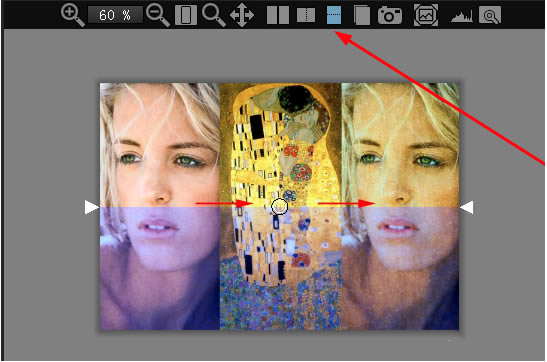Open the full-screen image preview icon
This screenshot has width=547, height=362.
[x=426, y=15]
